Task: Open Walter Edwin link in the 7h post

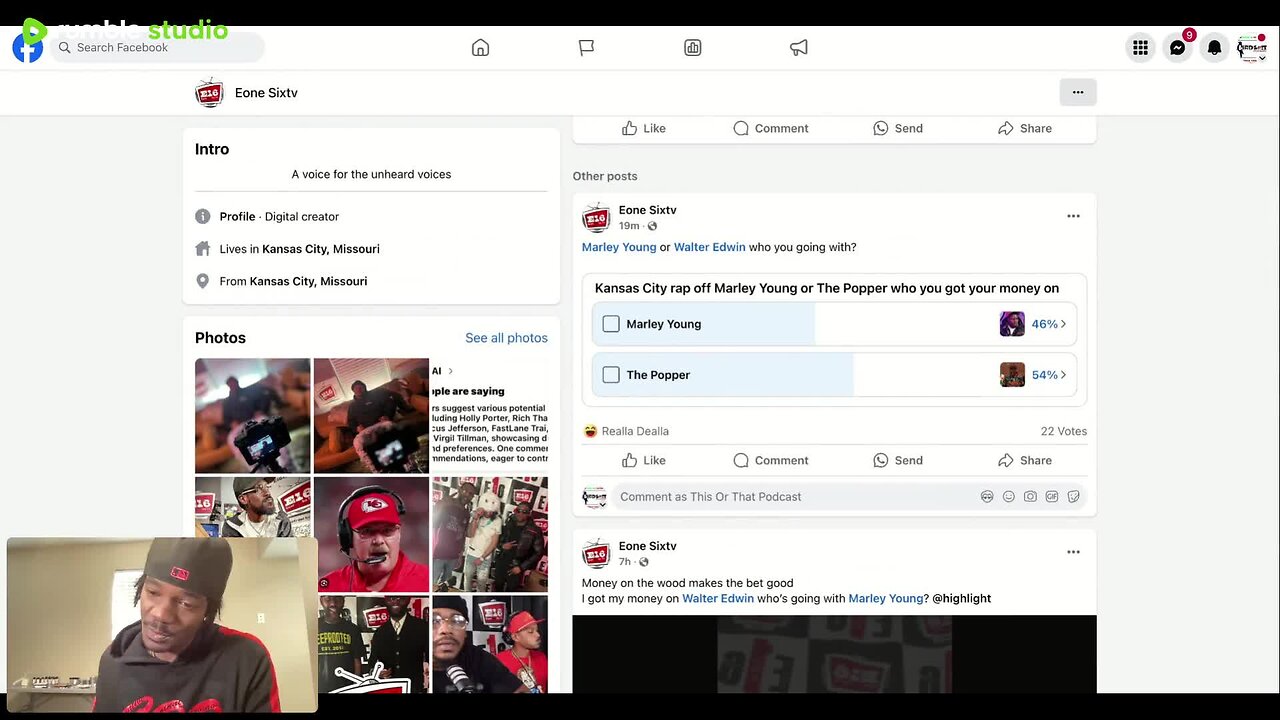Action: coord(718,598)
